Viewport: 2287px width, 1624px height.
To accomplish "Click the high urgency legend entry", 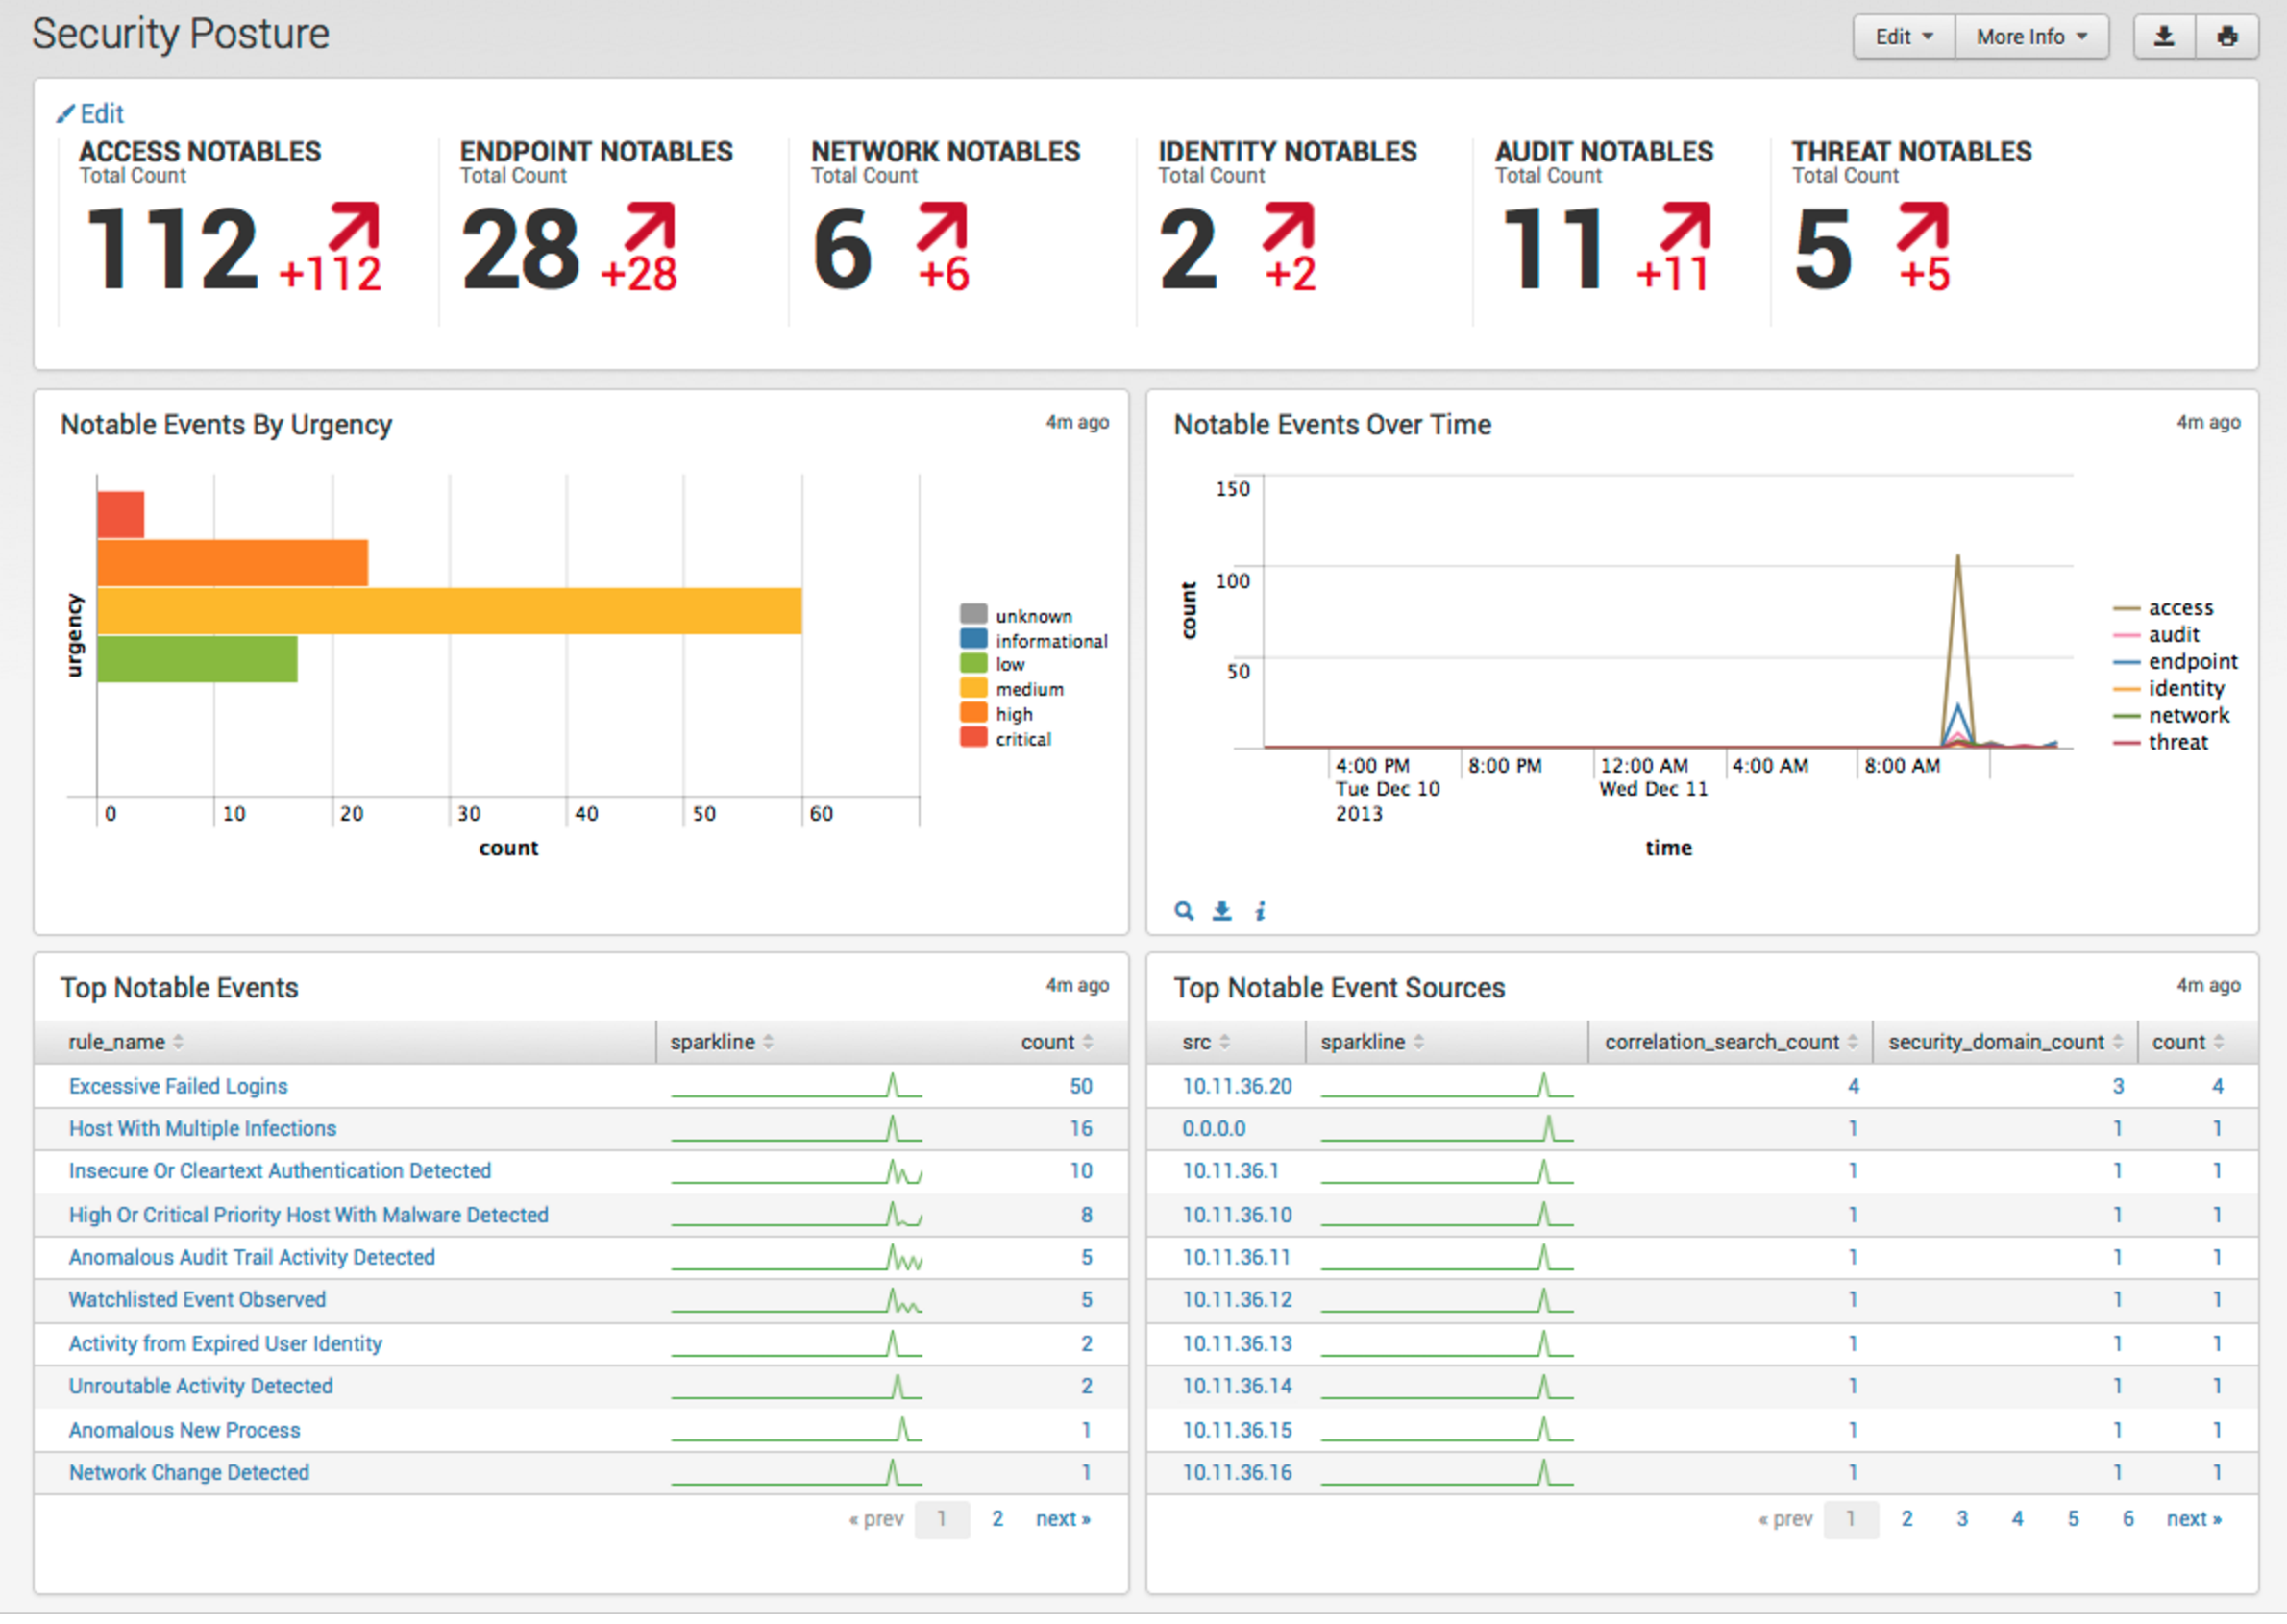I will [x=997, y=714].
